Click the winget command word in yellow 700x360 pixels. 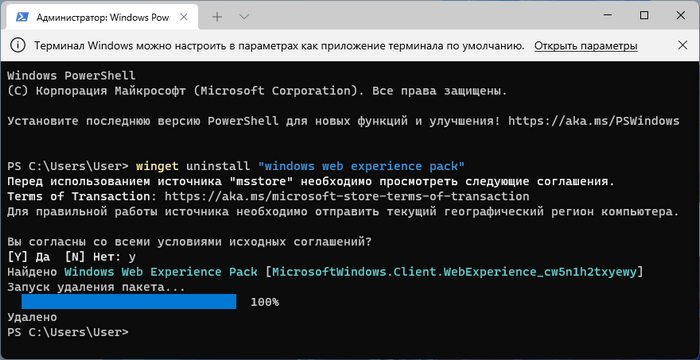tap(157, 166)
